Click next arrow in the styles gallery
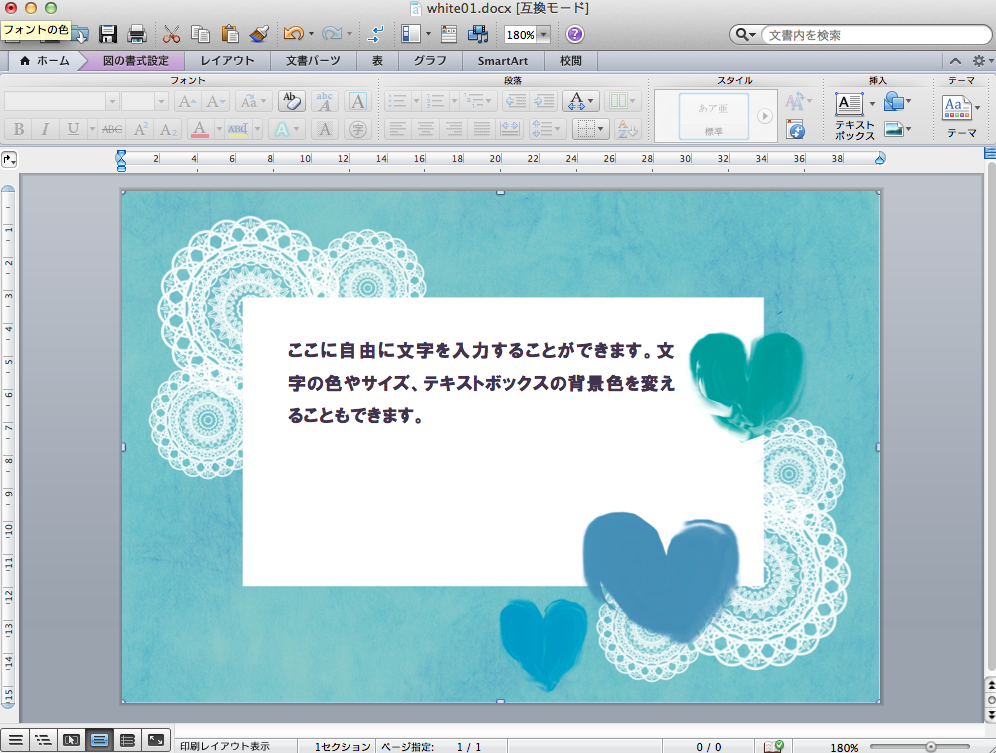 coord(765,116)
